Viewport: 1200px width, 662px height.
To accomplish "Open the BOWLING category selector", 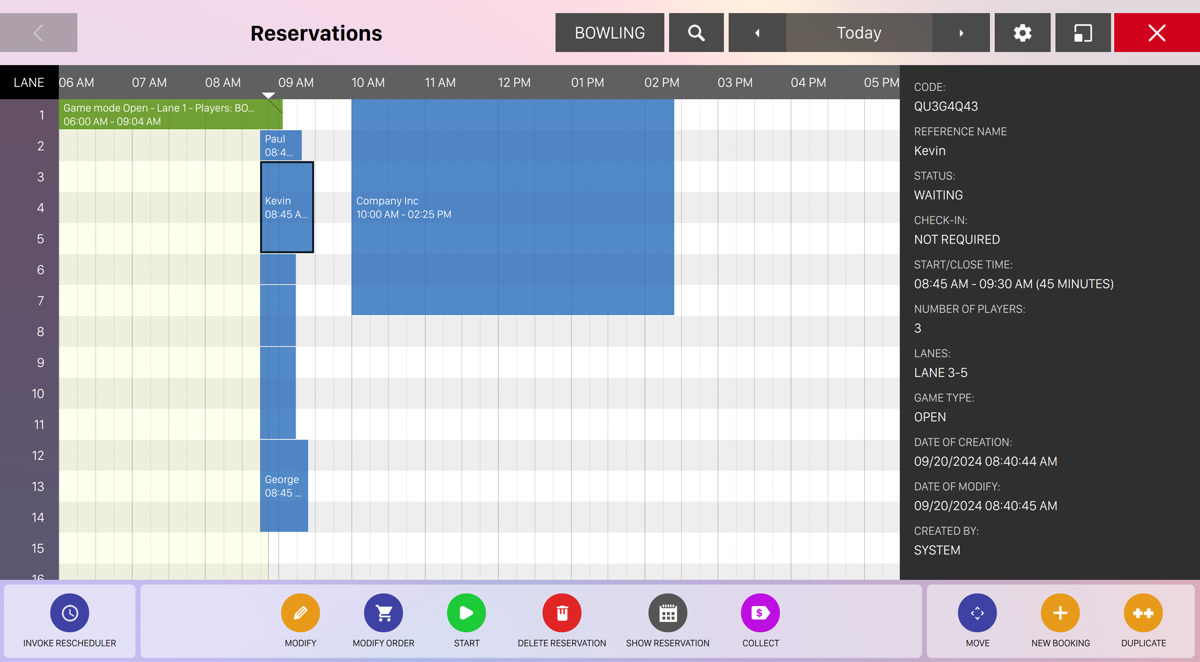I will coord(609,33).
